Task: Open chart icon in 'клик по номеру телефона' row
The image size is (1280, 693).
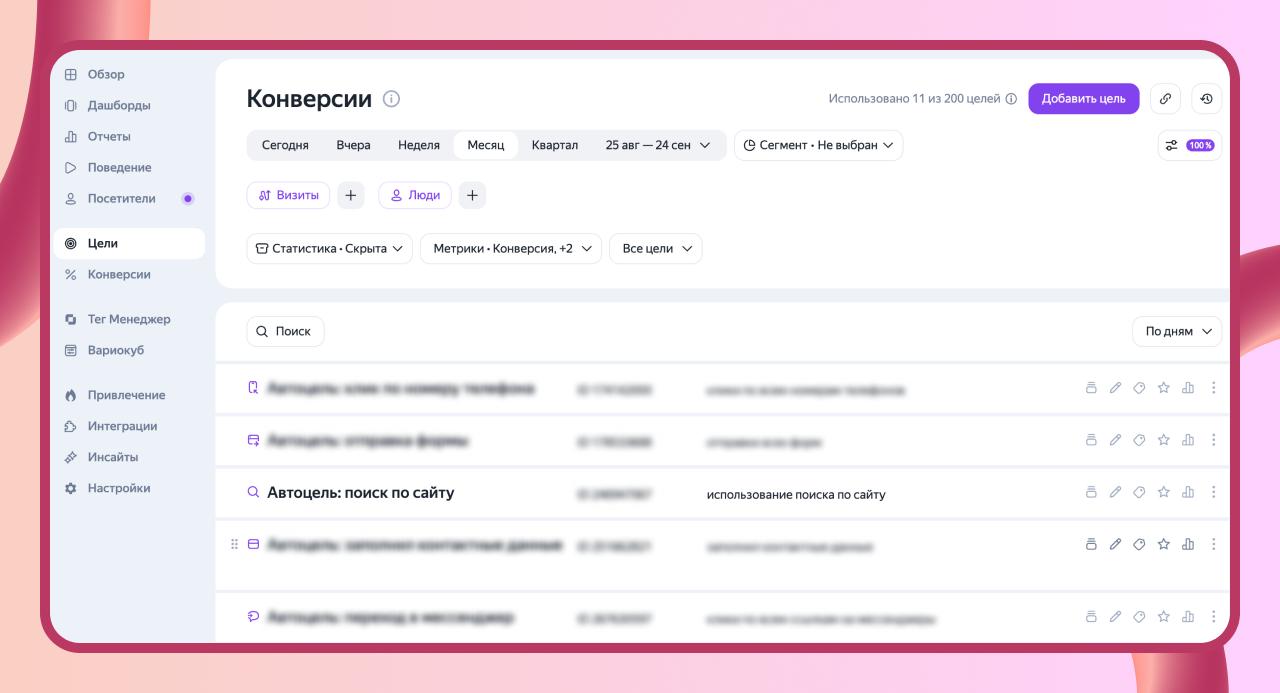Action: coord(1188,388)
